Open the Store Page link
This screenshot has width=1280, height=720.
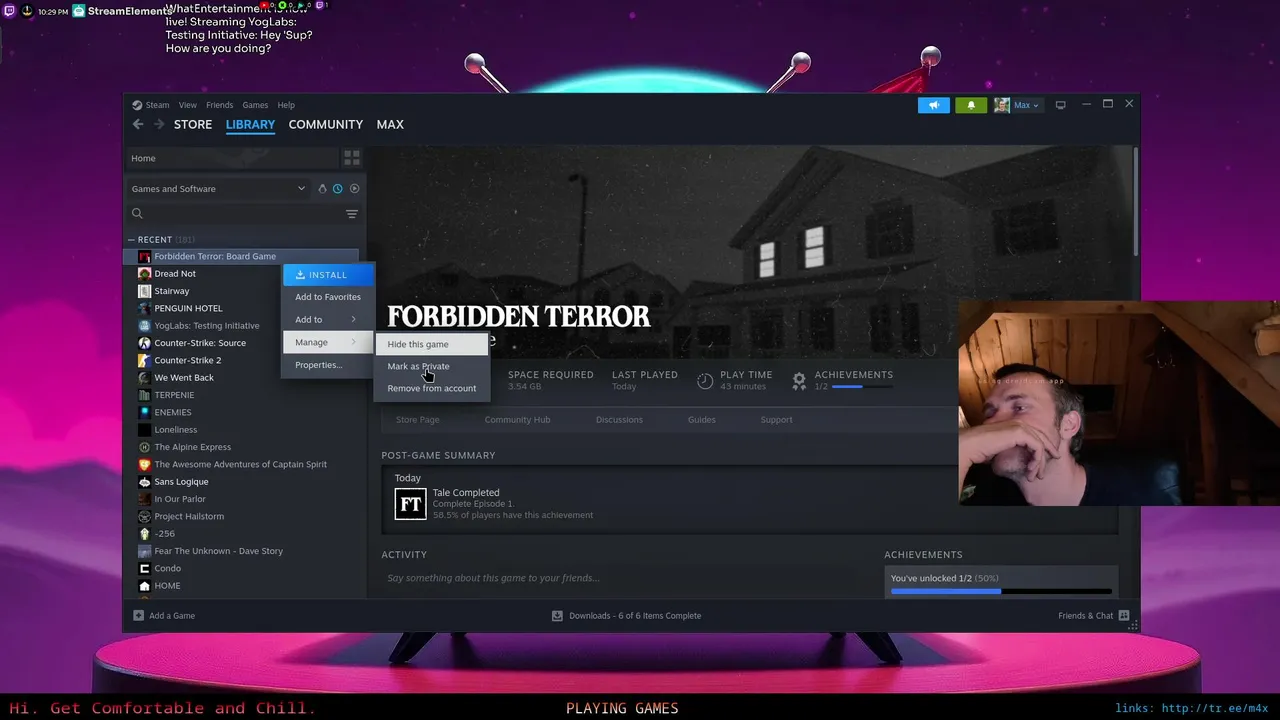417,420
